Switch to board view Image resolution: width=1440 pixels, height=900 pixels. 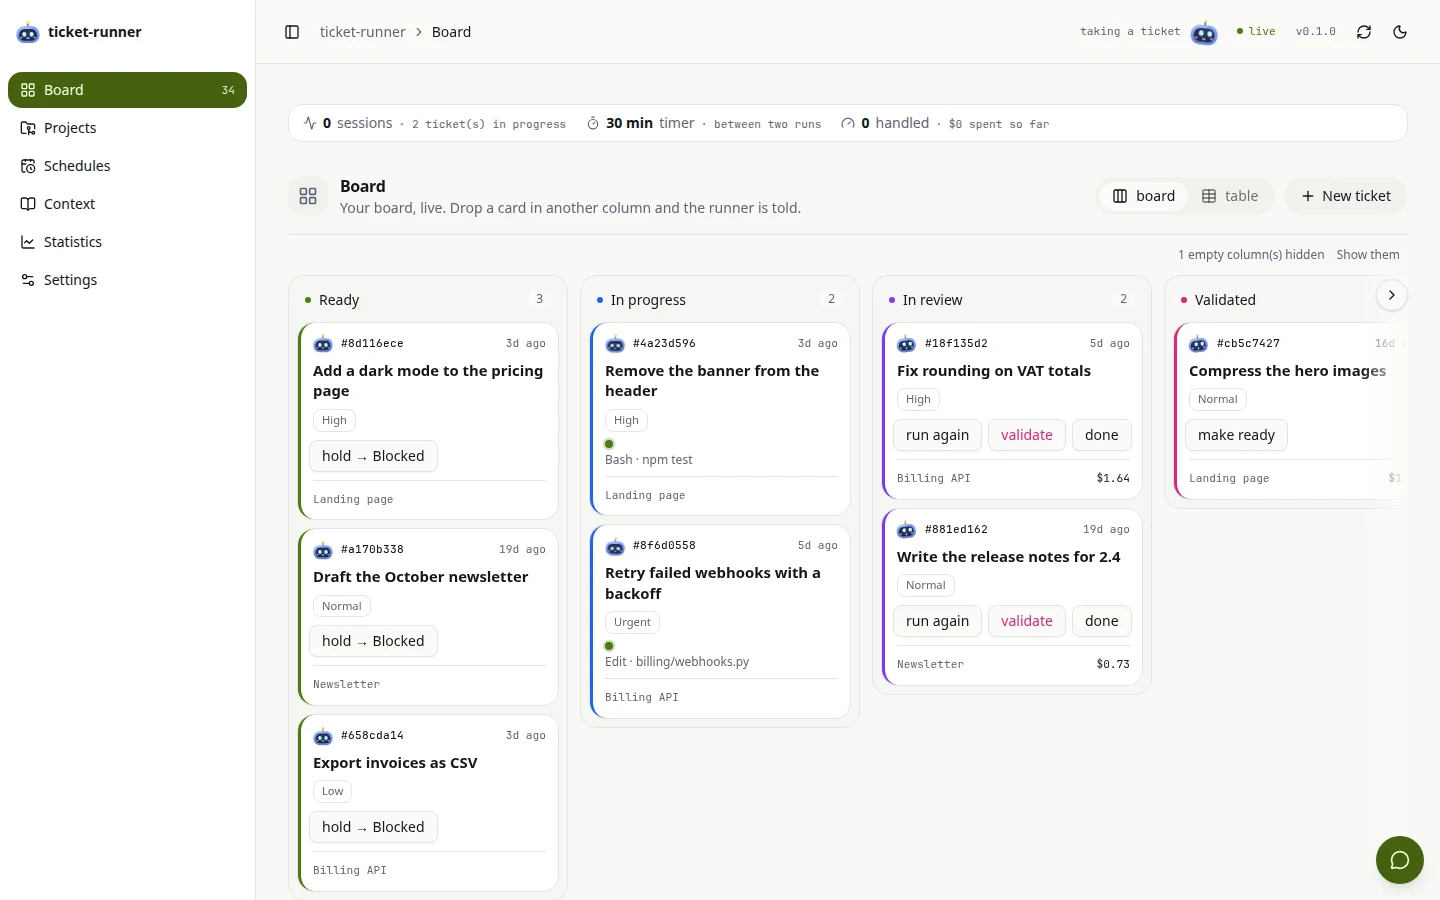[1144, 196]
